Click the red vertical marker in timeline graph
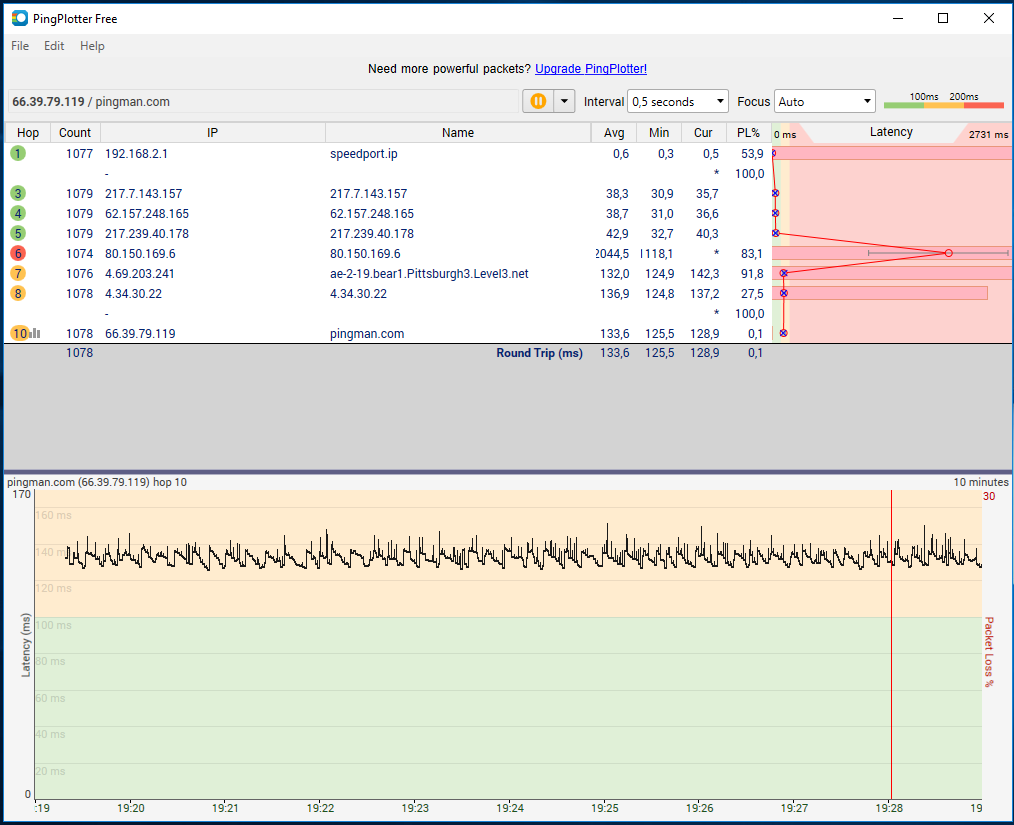 click(x=891, y=645)
